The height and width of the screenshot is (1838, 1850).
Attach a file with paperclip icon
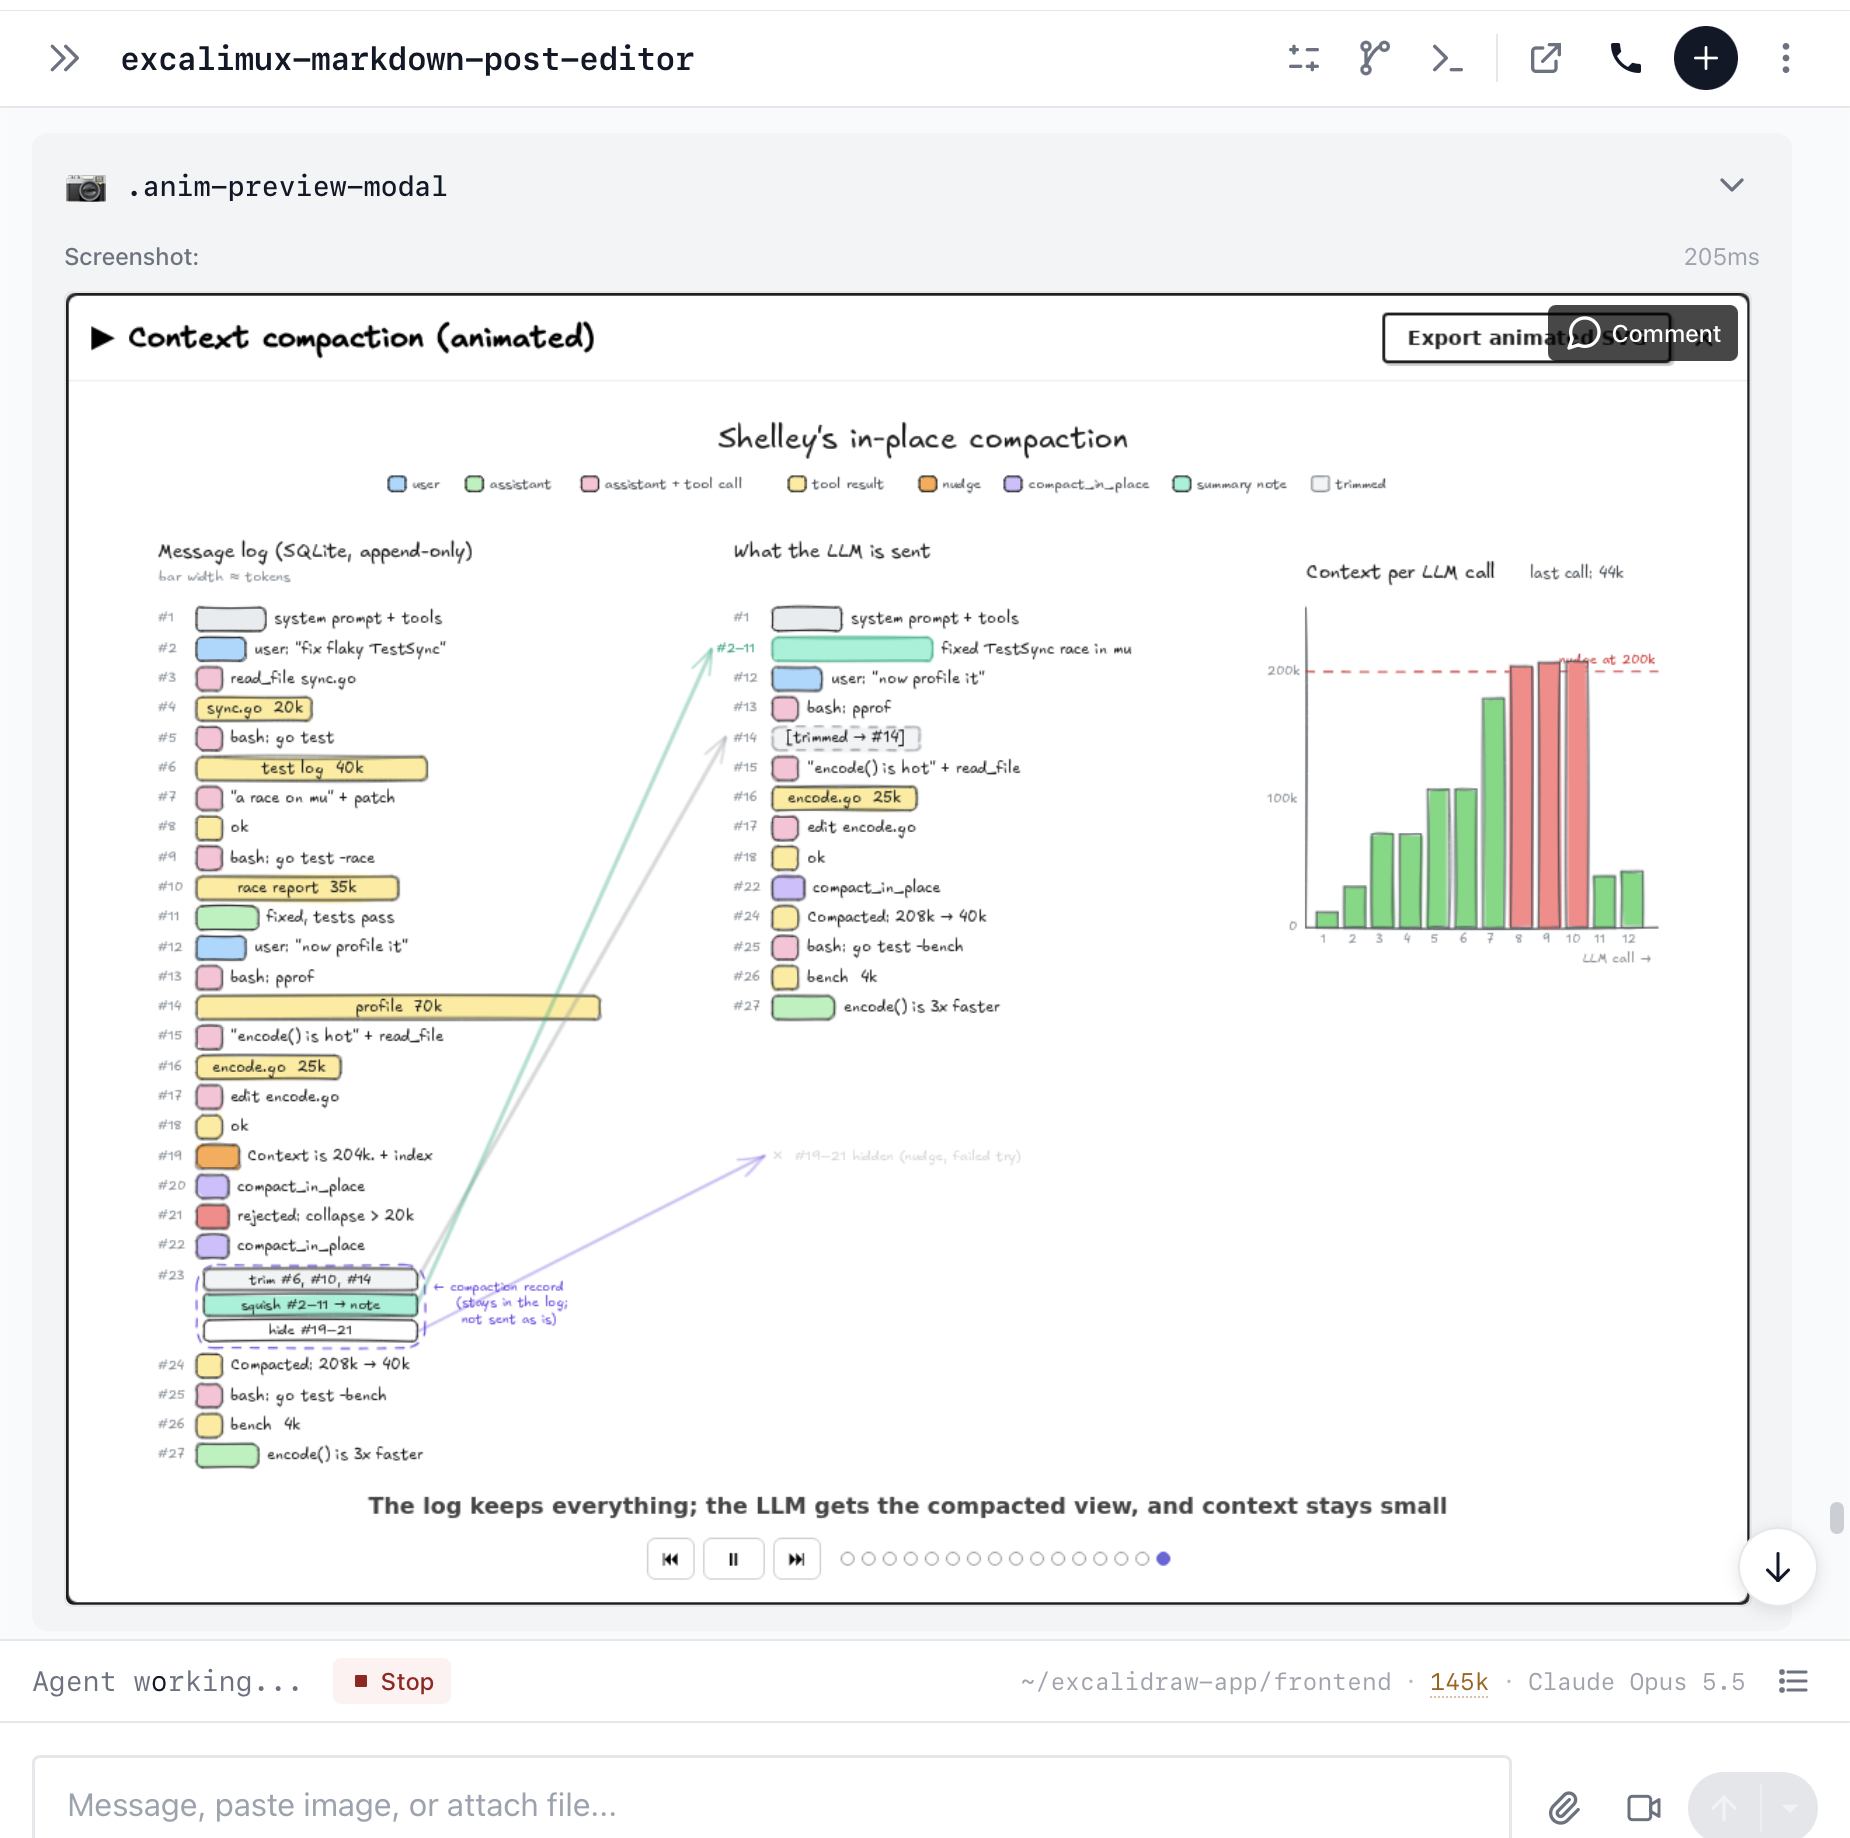[x=1565, y=1807]
